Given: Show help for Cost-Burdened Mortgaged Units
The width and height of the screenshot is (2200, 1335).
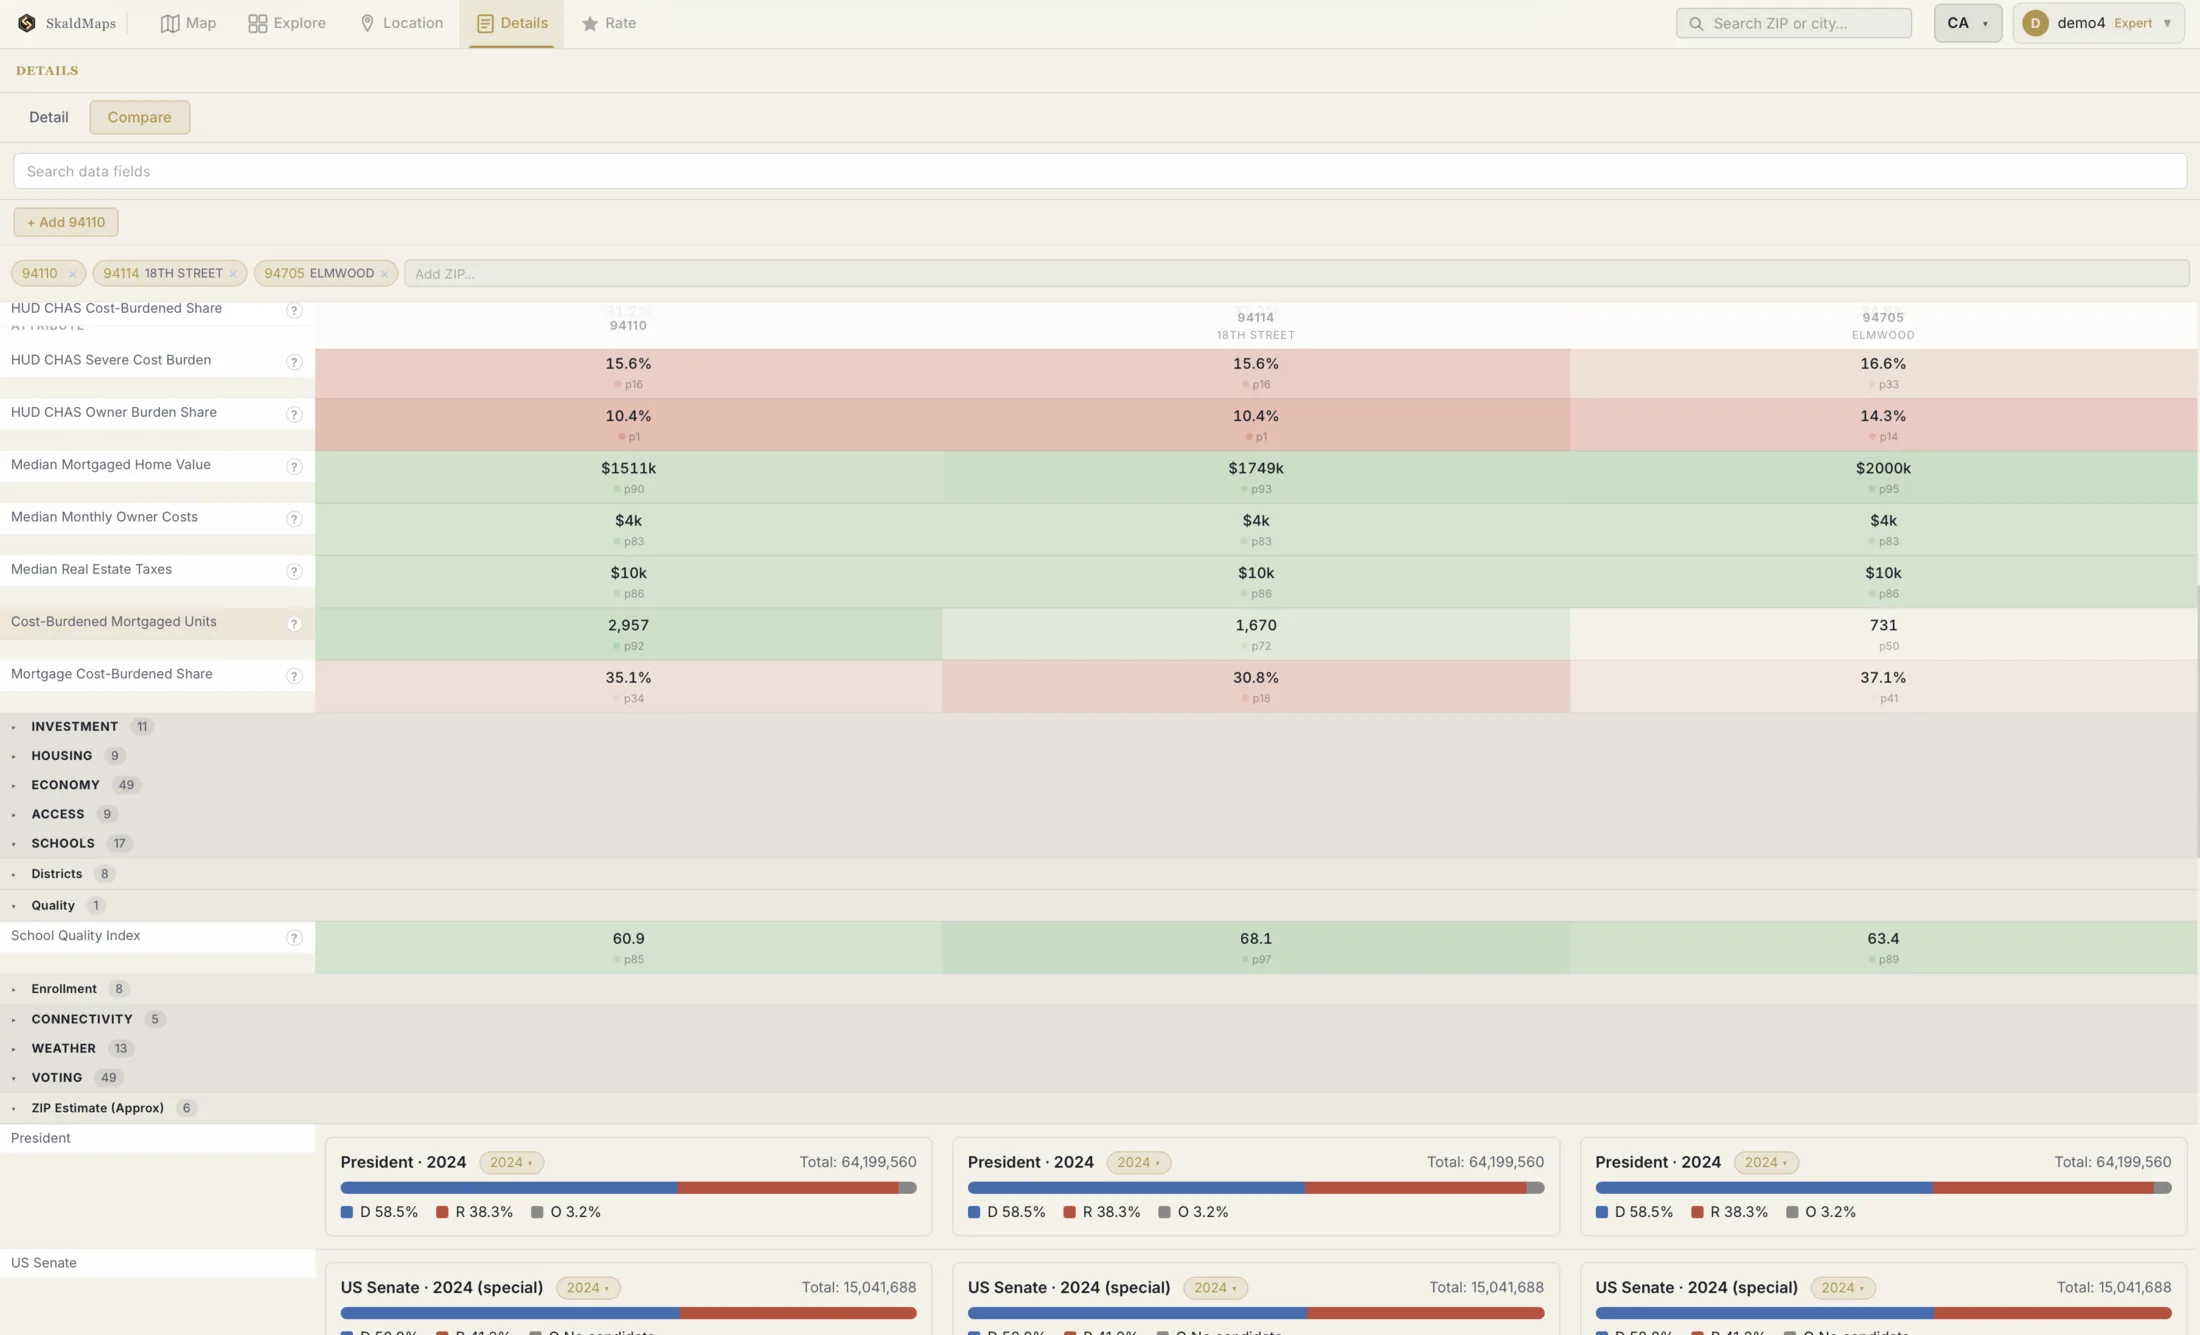Looking at the screenshot, I should (294, 624).
